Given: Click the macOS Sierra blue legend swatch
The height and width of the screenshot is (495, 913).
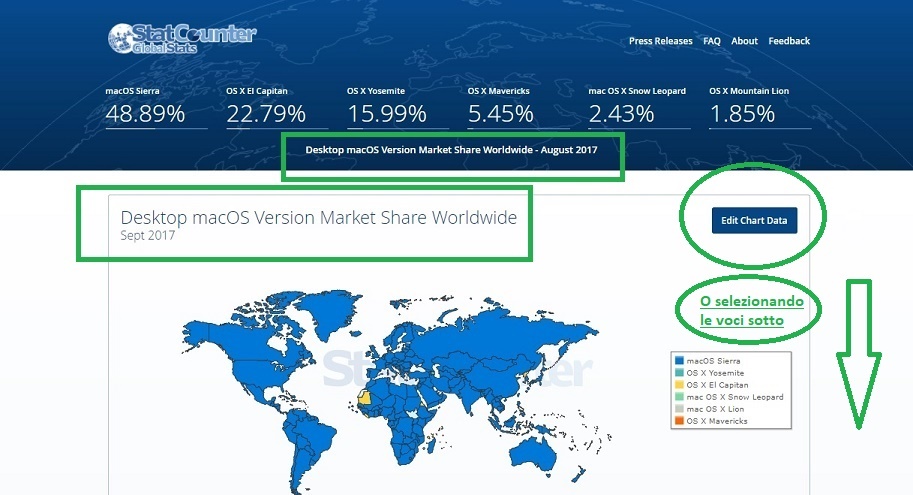Looking at the screenshot, I should pos(679,360).
